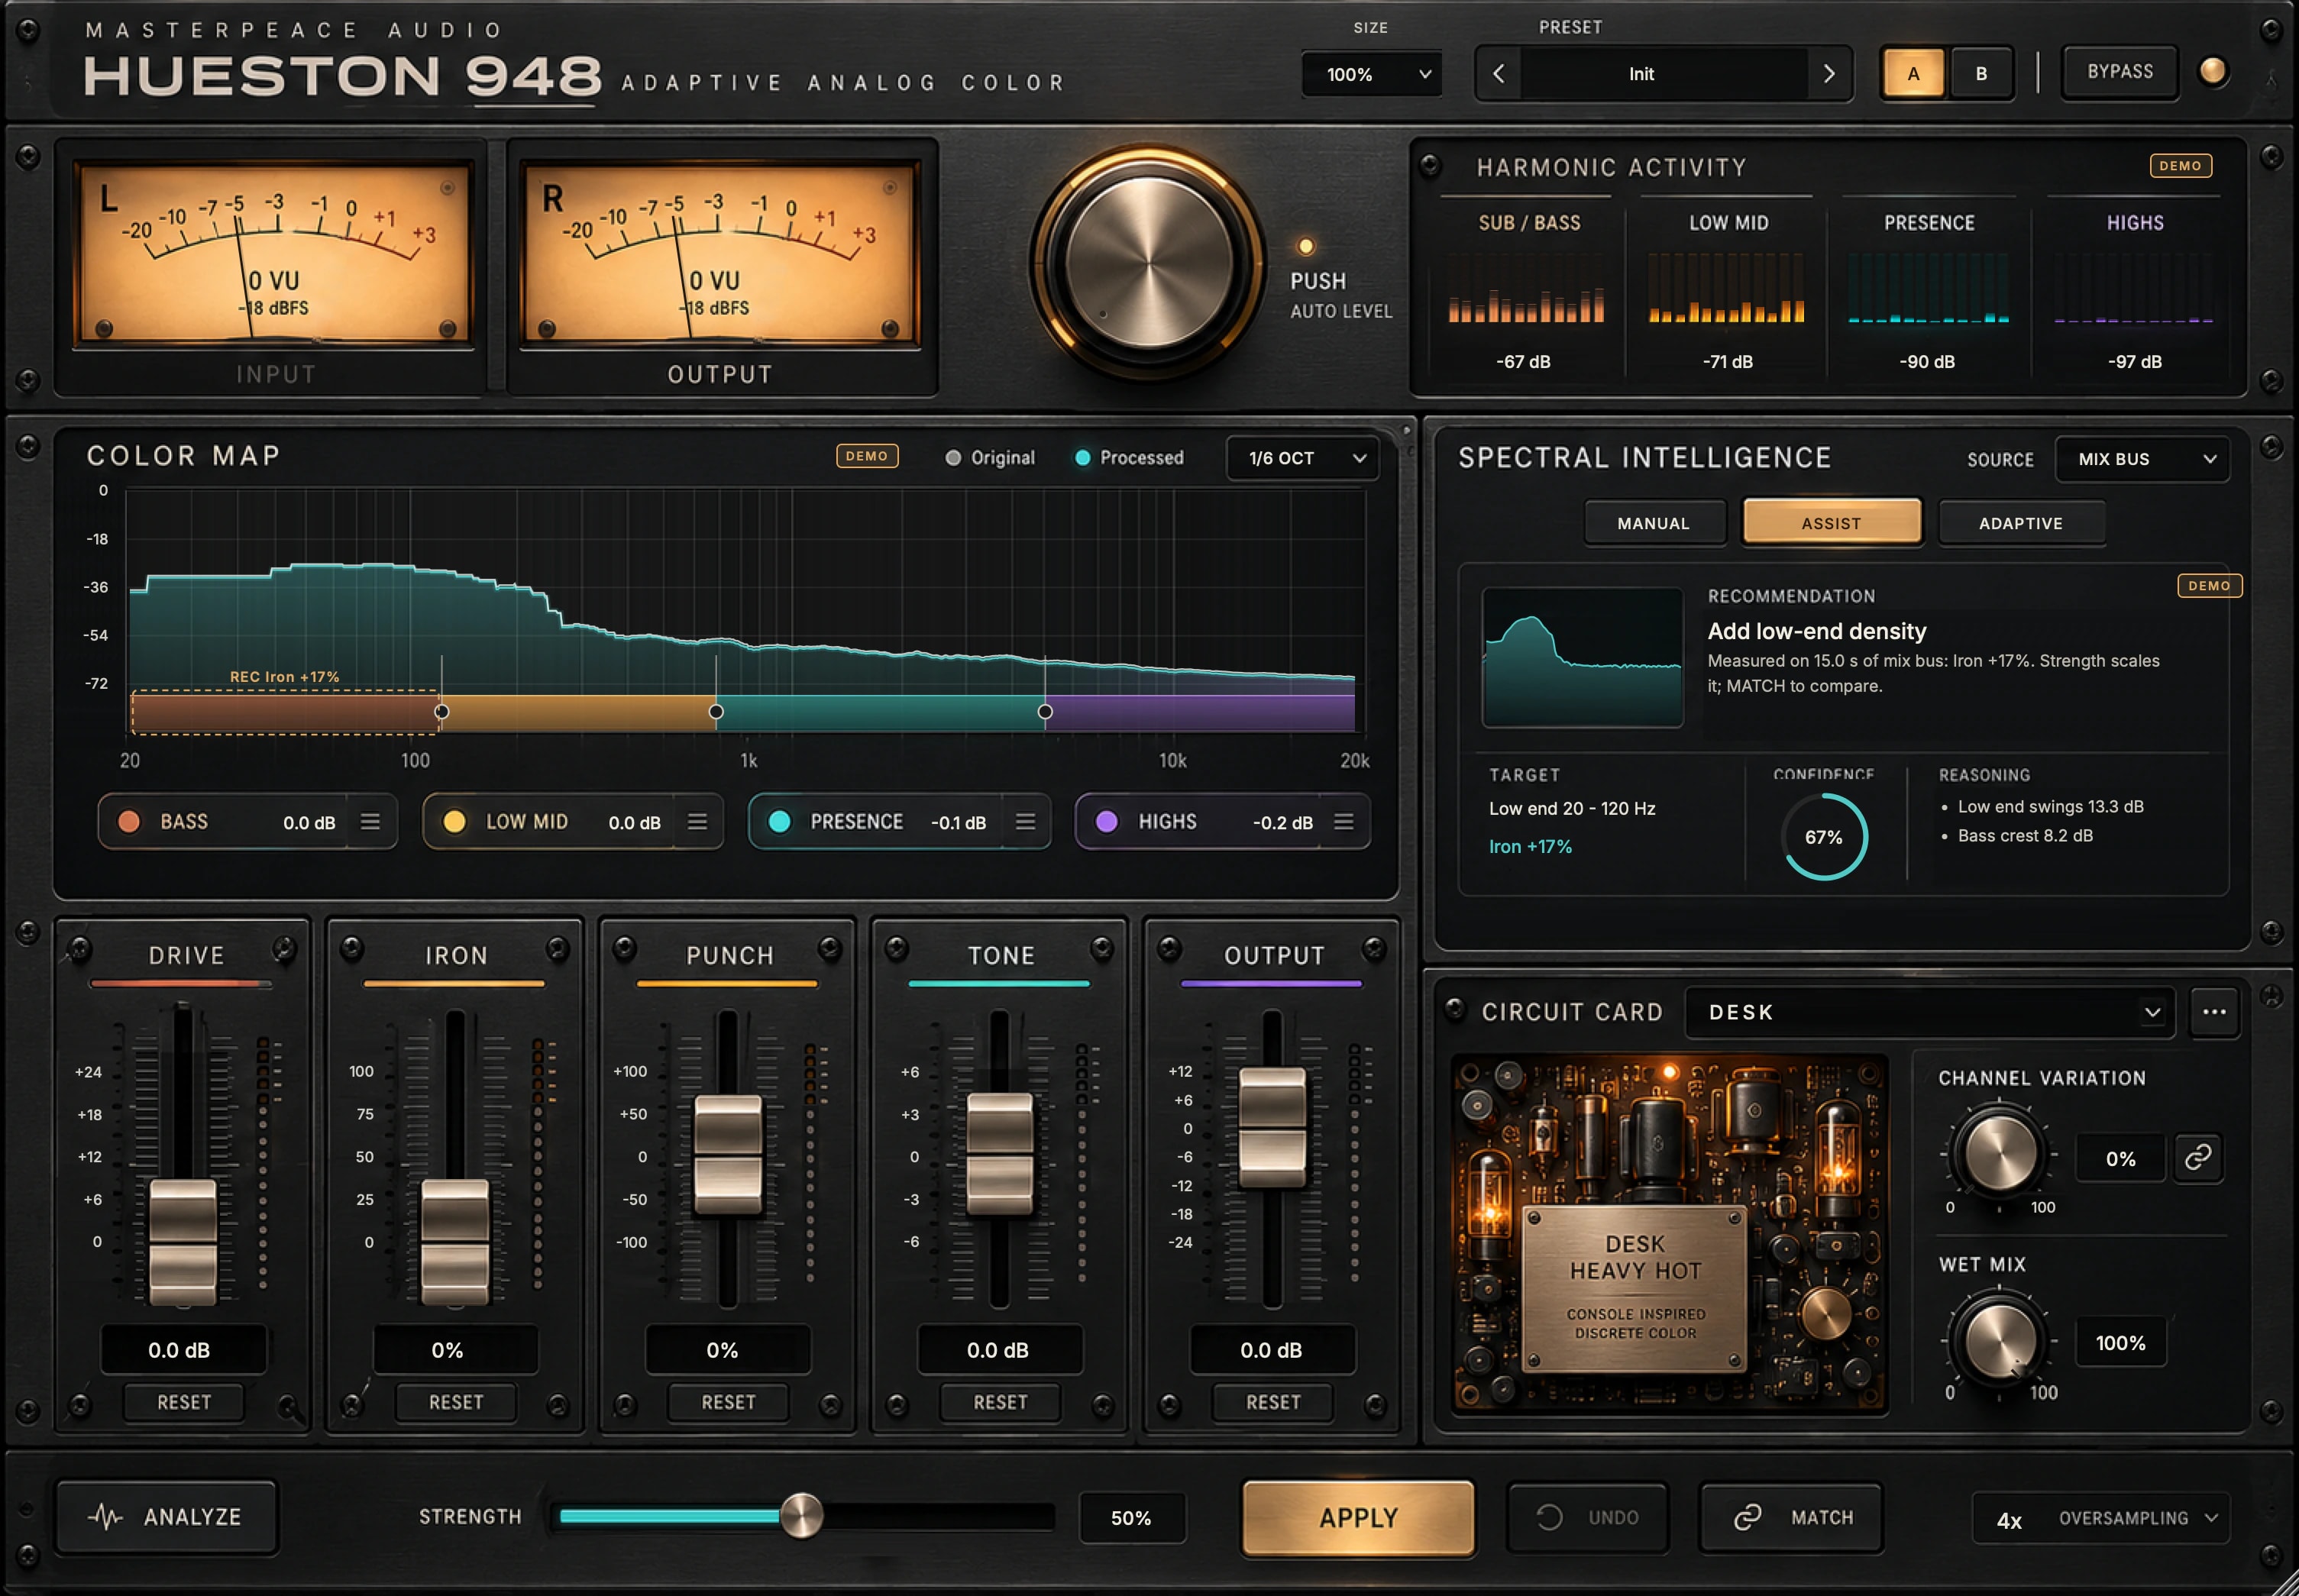2299x1596 pixels.
Task: Go to the previous preset arrow
Action: pos(1498,74)
